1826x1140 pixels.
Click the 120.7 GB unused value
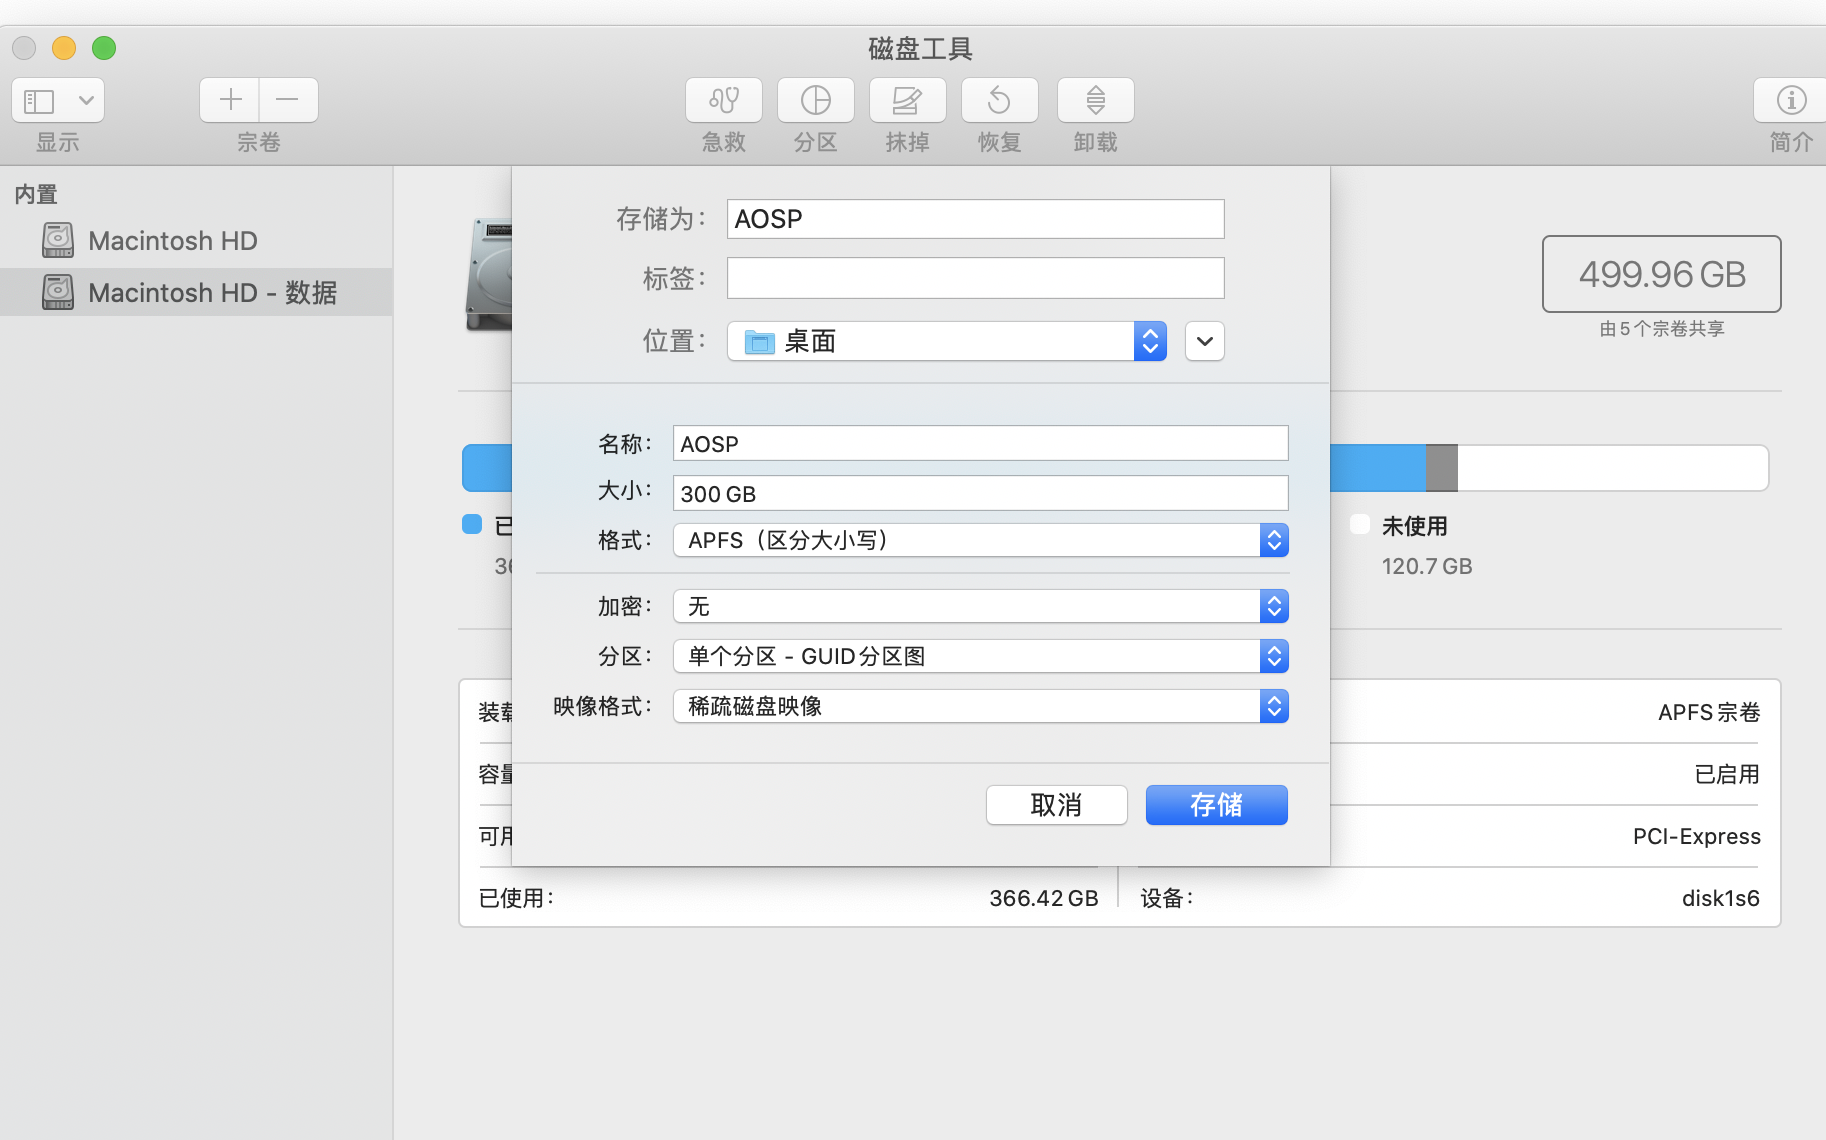(1427, 566)
